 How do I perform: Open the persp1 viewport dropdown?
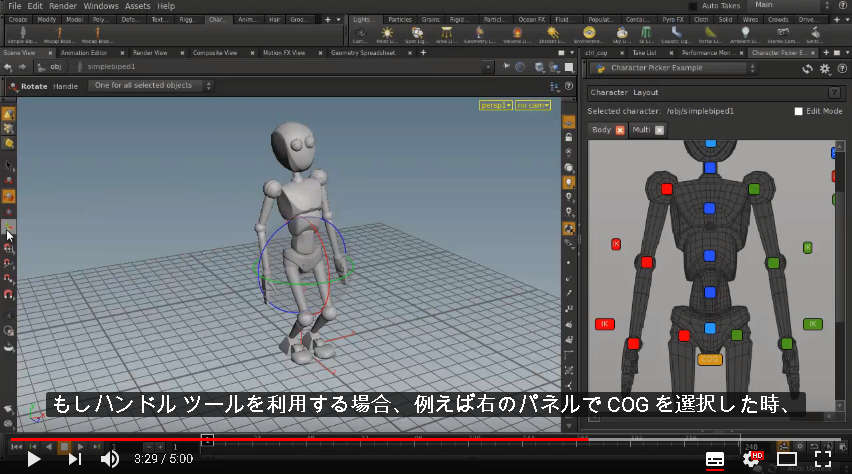496,105
